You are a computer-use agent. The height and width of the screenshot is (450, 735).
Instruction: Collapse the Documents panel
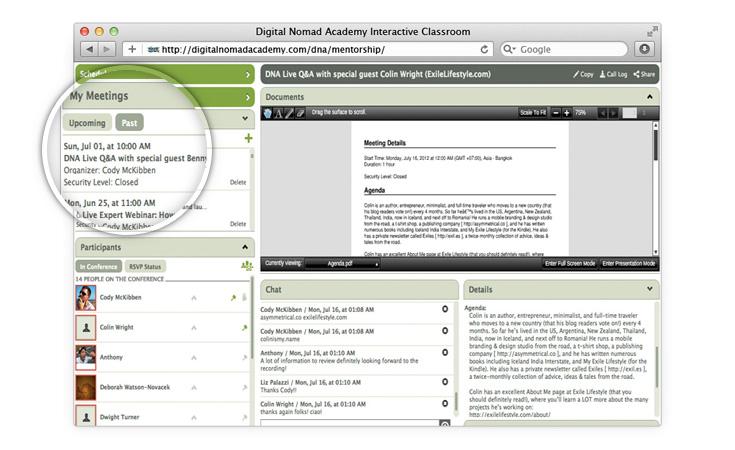(650, 97)
